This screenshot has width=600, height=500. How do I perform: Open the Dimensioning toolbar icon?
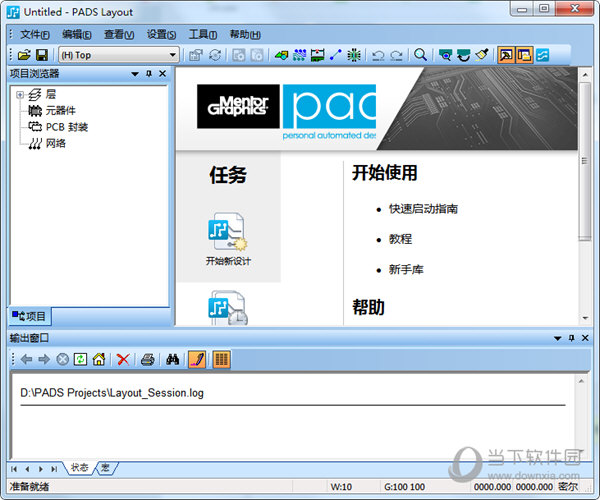pos(318,55)
